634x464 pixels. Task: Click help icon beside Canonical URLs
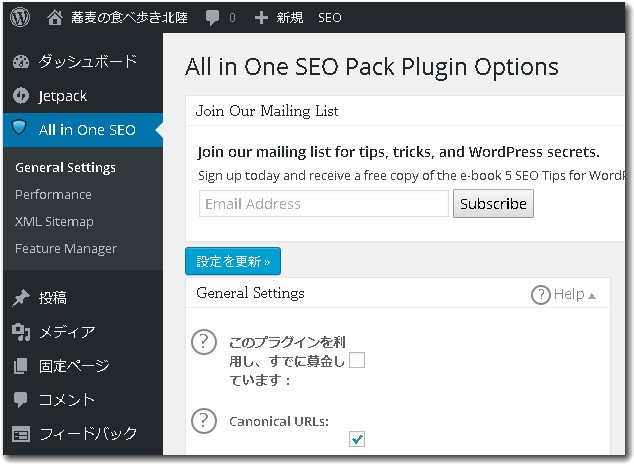pos(204,421)
